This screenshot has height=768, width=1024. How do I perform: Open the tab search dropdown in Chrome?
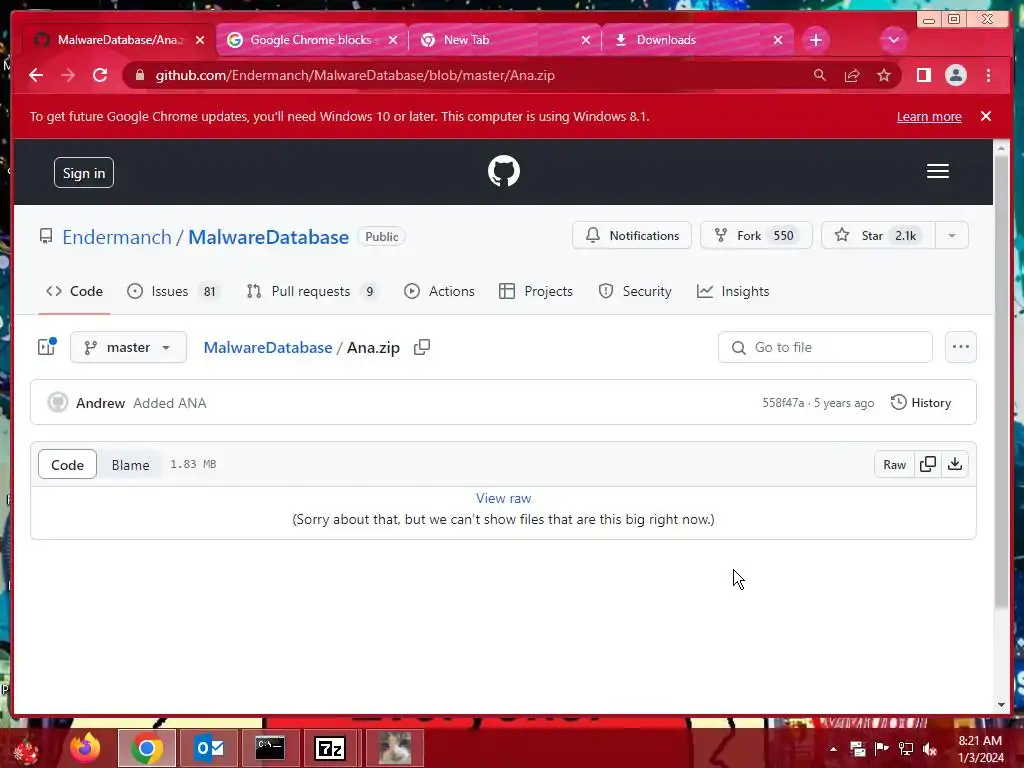pyautogui.click(x=893, y=40)
